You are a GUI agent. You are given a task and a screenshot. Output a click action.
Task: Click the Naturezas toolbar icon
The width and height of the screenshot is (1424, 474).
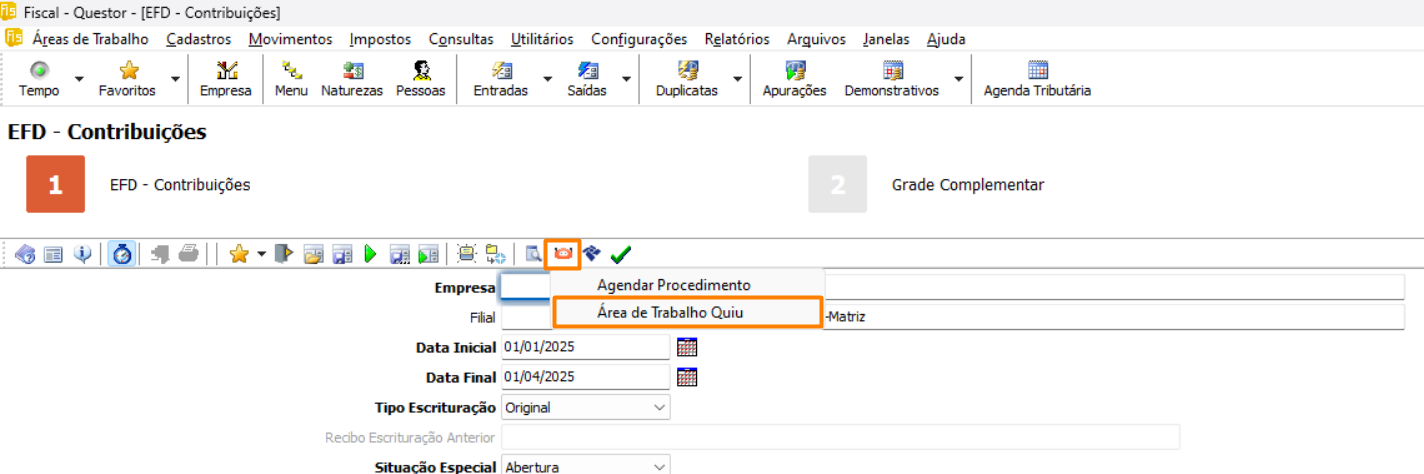click(x=352, y=79)
